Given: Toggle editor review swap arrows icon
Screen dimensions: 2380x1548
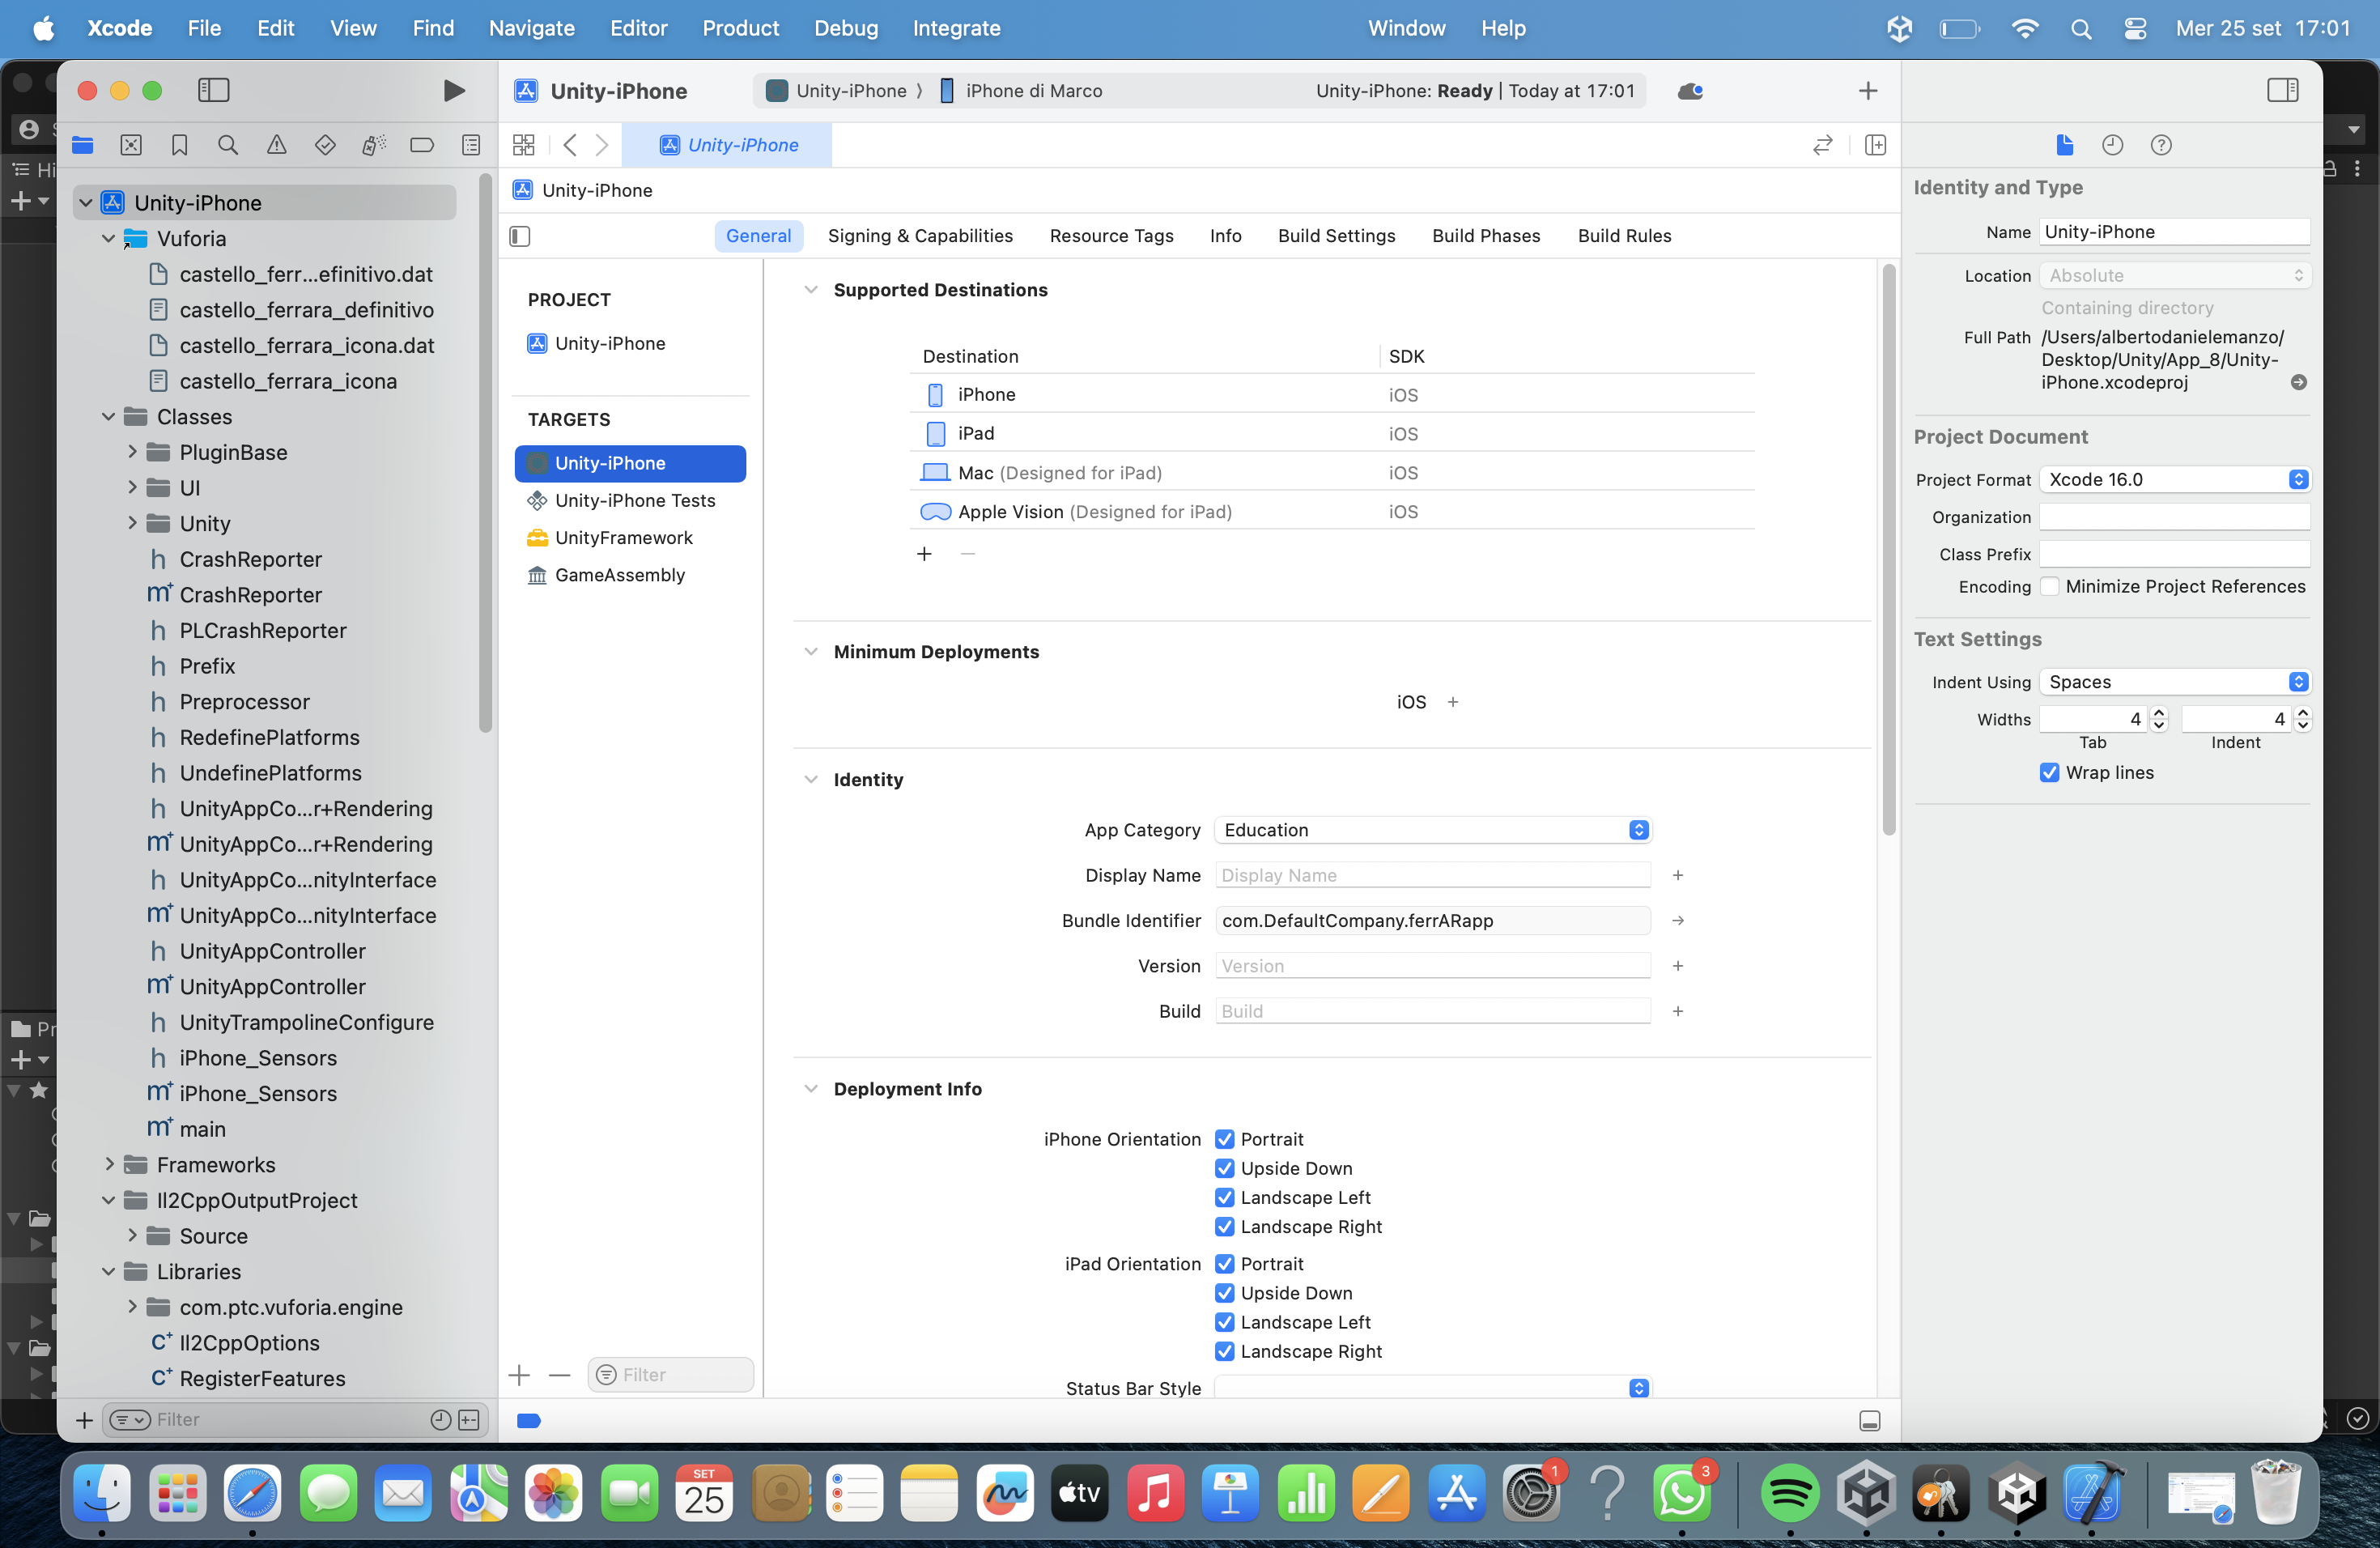Looking at the screenshot, I should (1822, 145).
